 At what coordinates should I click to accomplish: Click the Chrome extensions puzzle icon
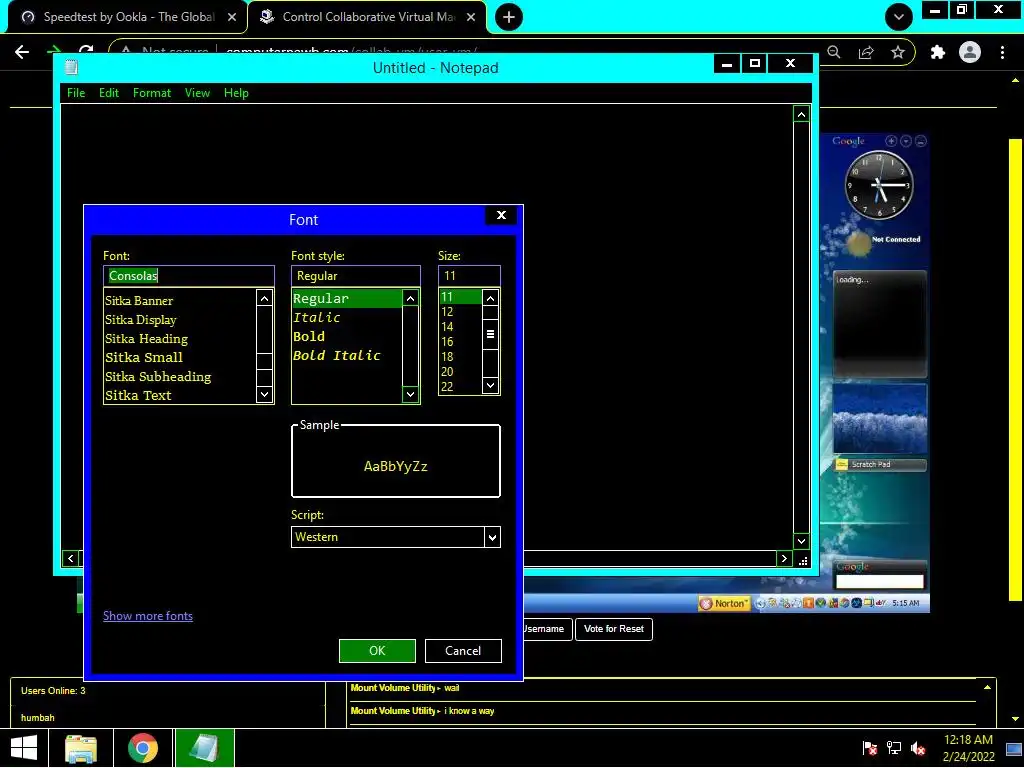[x=938, y=52]
